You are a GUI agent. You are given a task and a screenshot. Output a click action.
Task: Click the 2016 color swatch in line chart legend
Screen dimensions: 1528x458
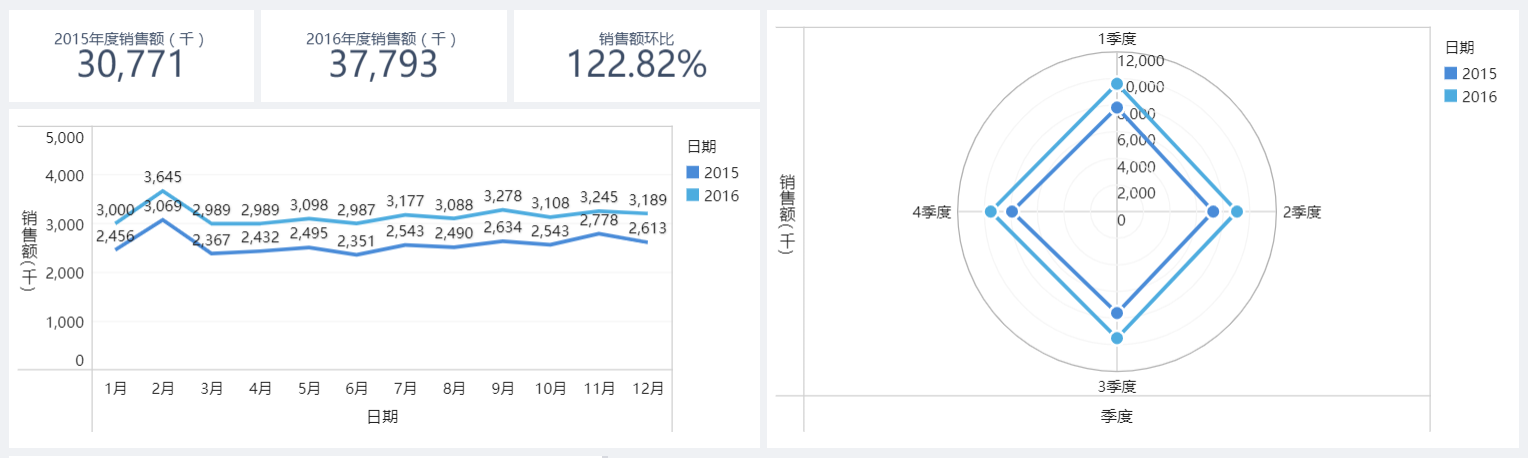pyautogui.click(x=692, y=195)
